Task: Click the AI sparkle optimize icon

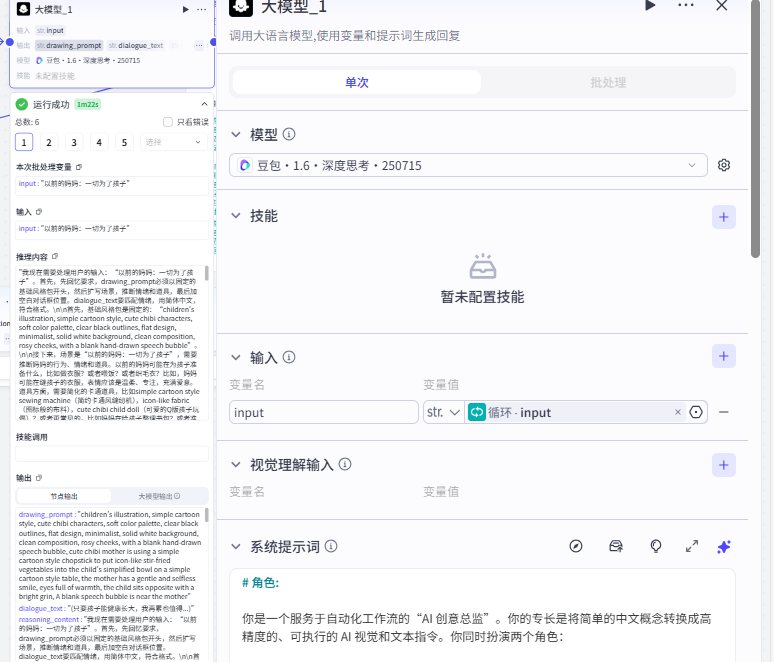Action: tap(724, 546)
